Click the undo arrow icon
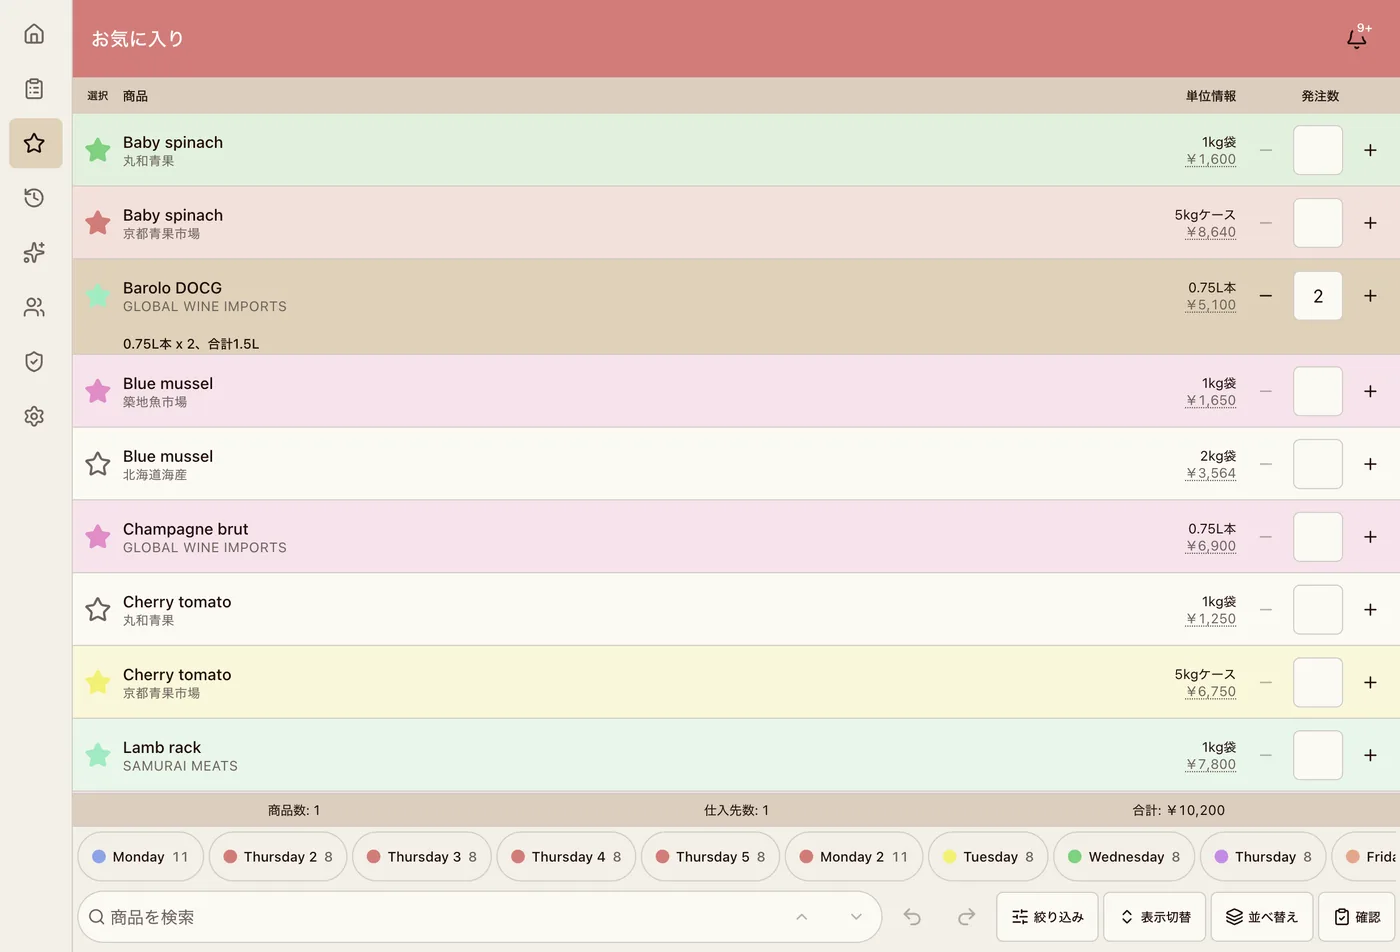Image resolution: width=1400 pixels, height=952 pixels. (x=912, y=917)
